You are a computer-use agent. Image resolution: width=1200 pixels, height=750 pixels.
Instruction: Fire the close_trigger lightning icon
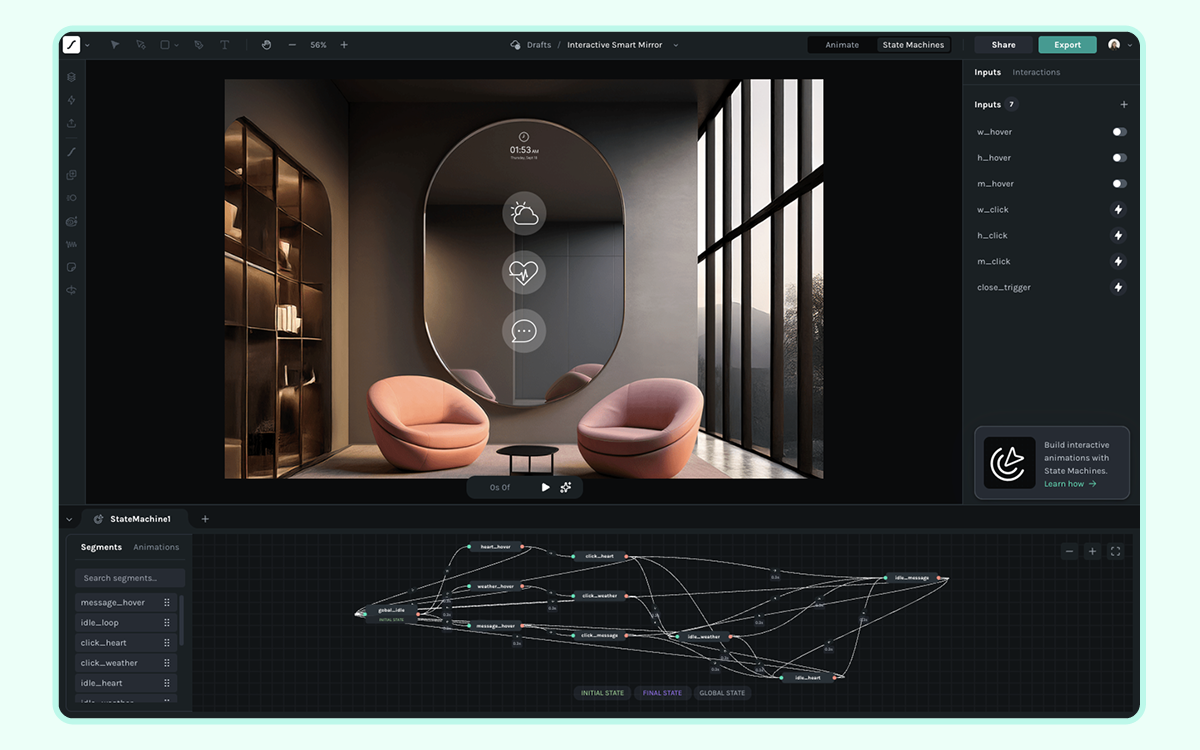point(1118,288)
